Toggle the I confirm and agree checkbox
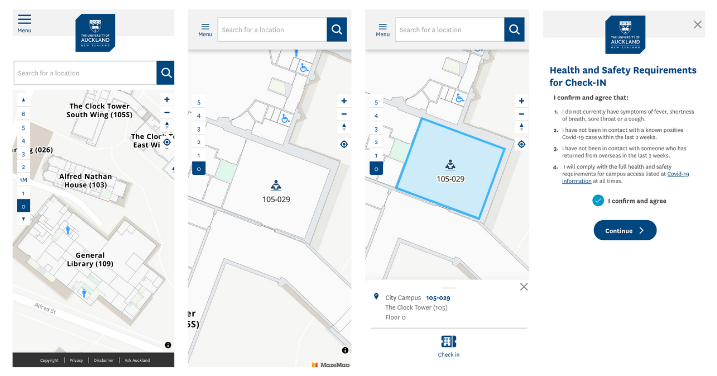 598,200
